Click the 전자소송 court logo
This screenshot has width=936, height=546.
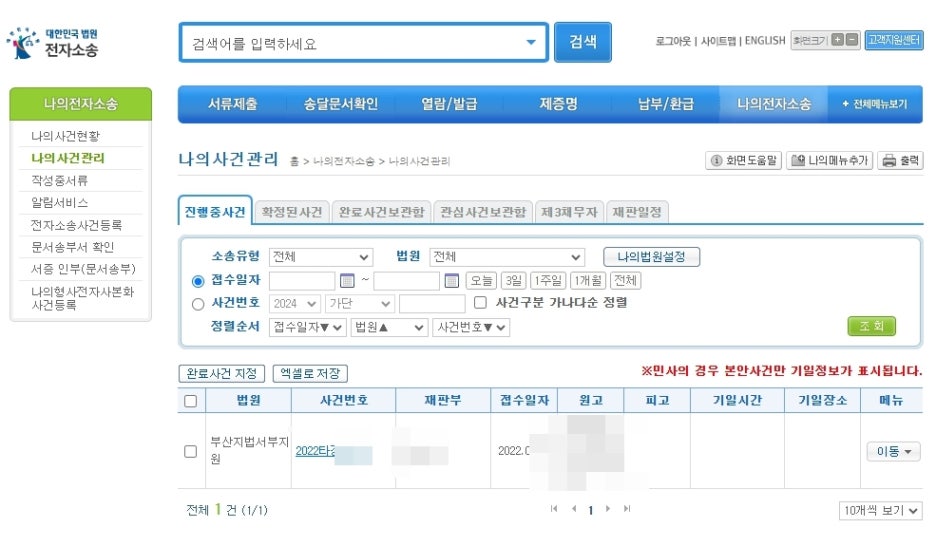(x=52, y=43)
